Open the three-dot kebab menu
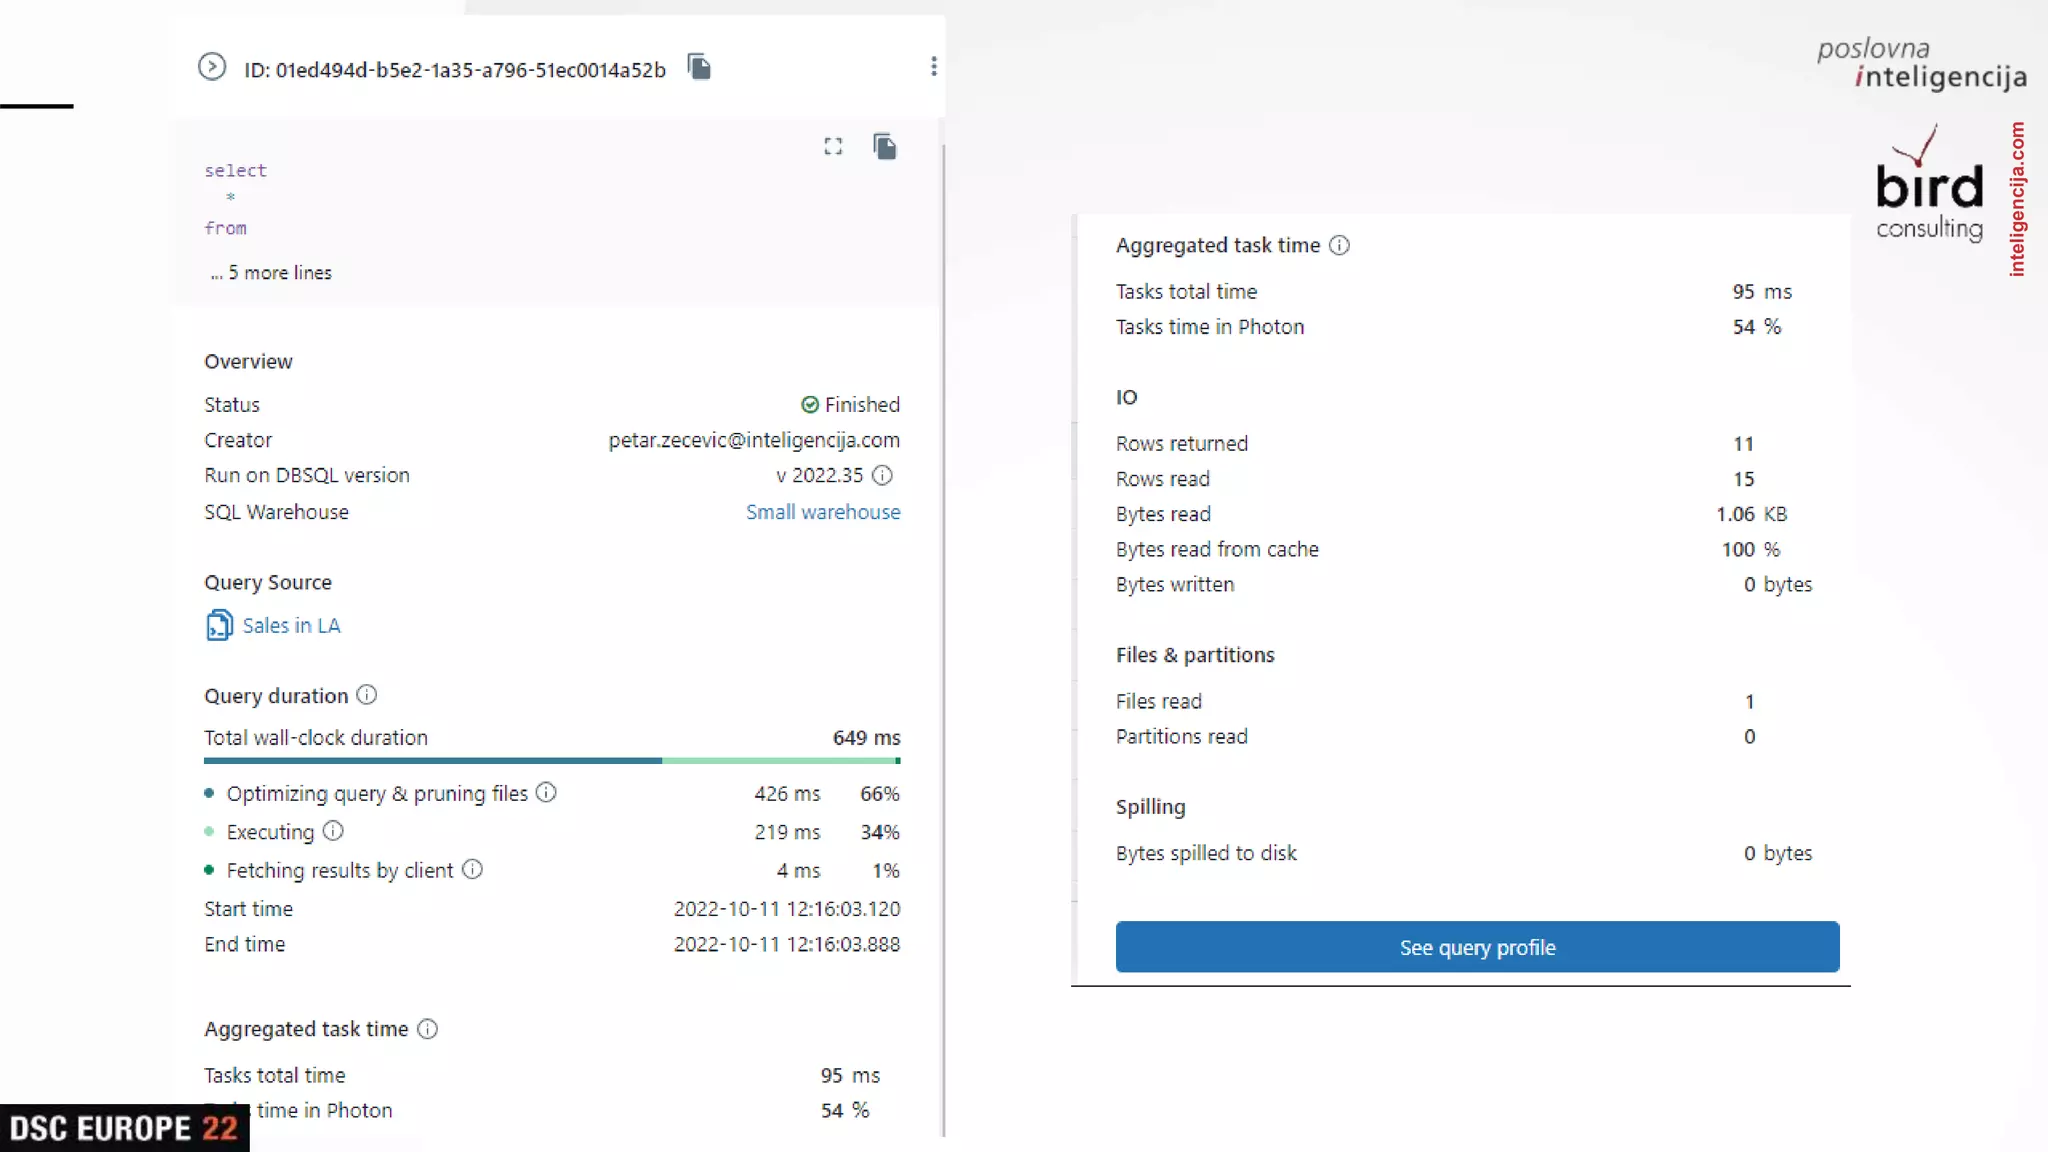The width and height of the screenshot is (2048, 1152). [933, 66]
